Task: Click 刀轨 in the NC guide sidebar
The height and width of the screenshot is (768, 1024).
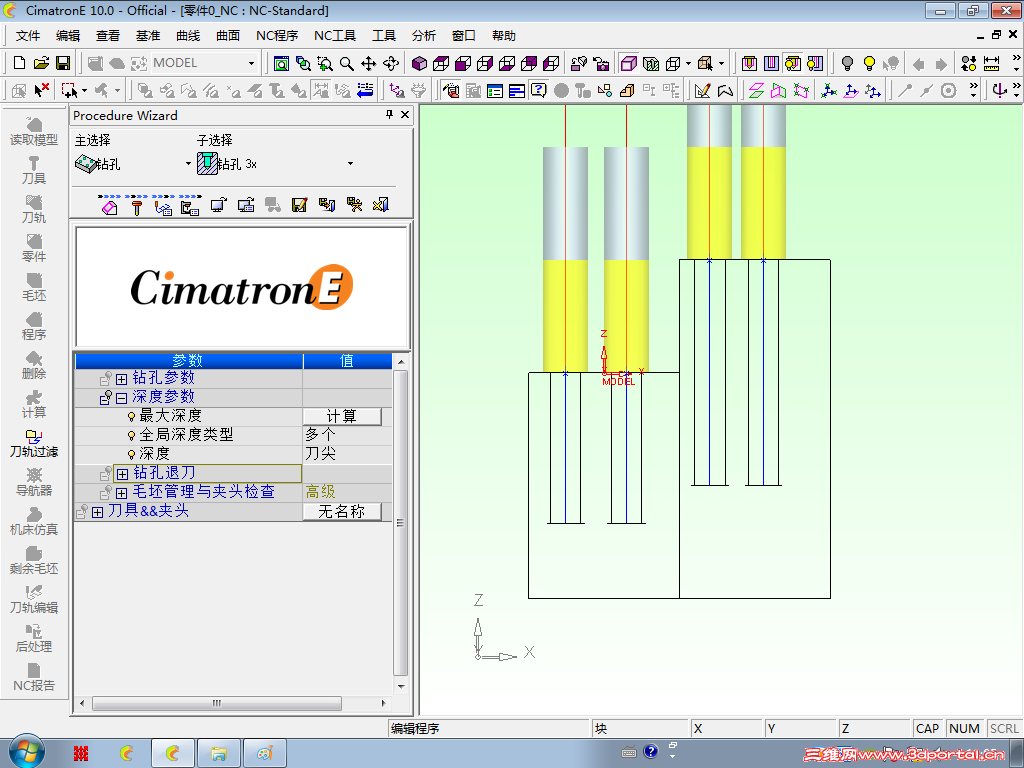Action: [x=34, y=210]
